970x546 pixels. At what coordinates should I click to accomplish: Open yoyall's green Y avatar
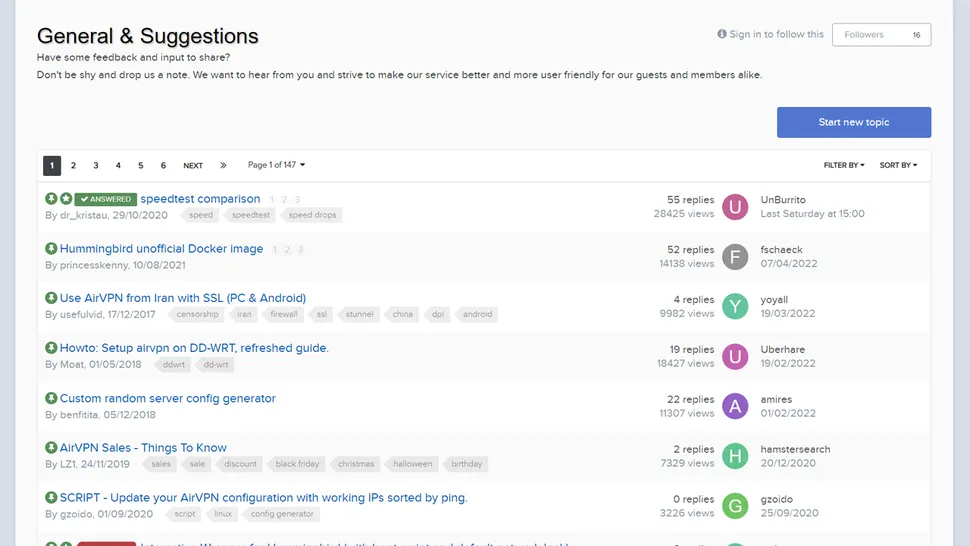point(735,306)
